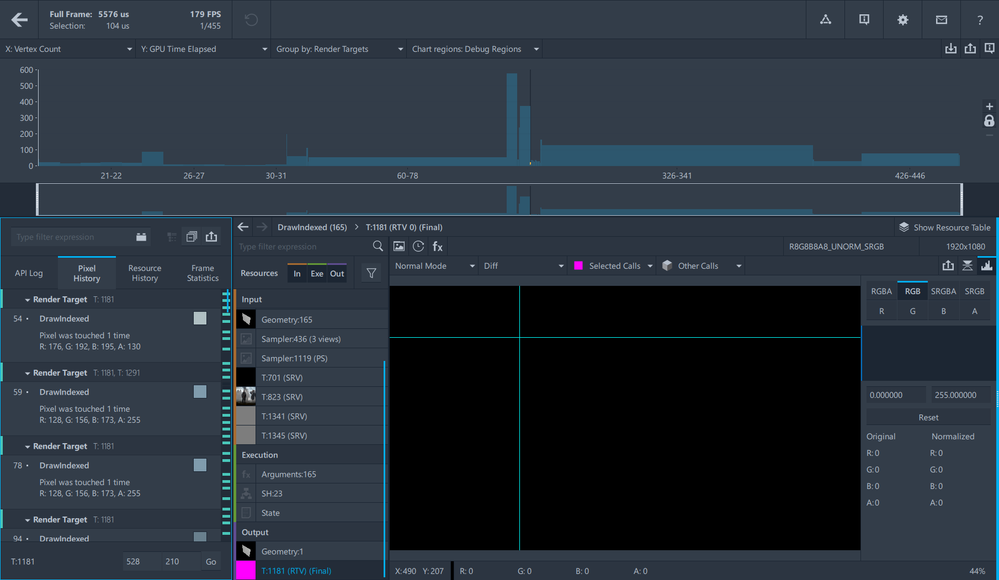Click the magnifier search icon in resource filter
This screenshot has height=580, width=999.
click(378, 246)
